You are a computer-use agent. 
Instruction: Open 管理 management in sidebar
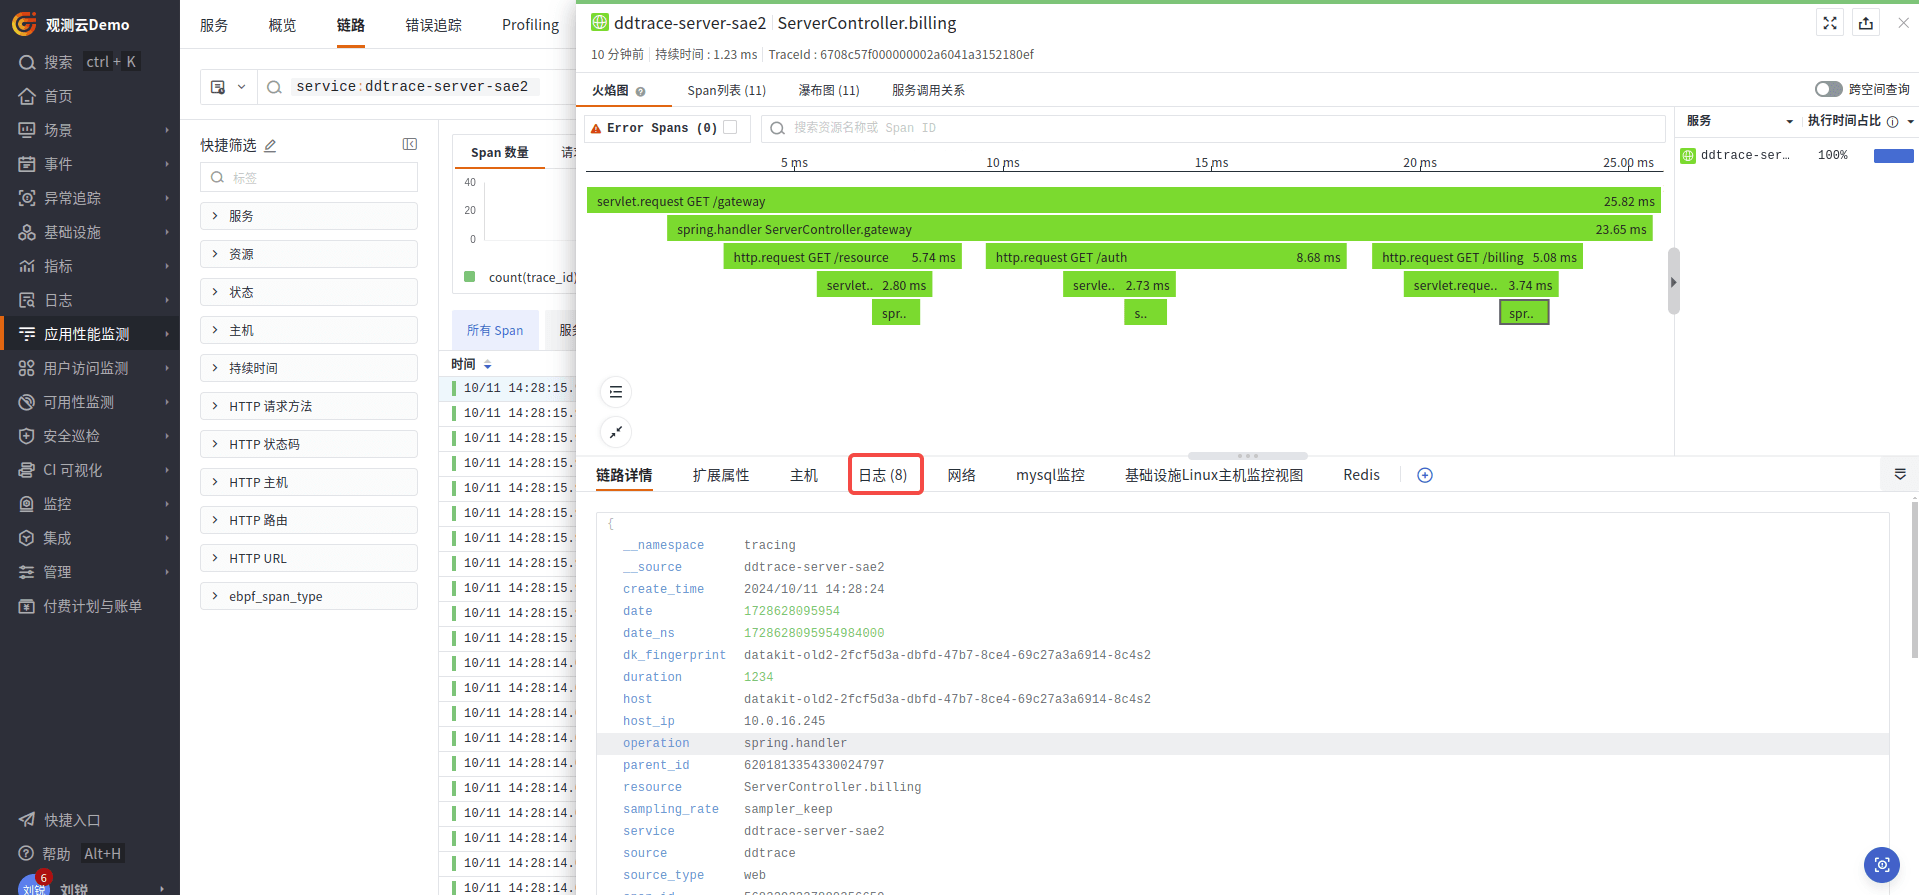click(90, 572)
